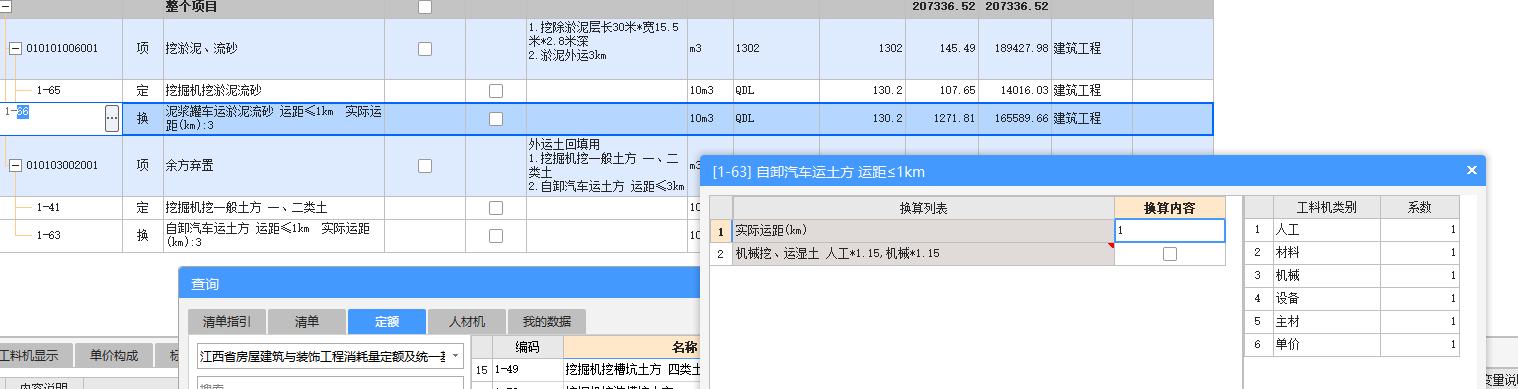Open the ellipsis browse button beside code 1-66
1518x389 pixels.
click(112, 119)
